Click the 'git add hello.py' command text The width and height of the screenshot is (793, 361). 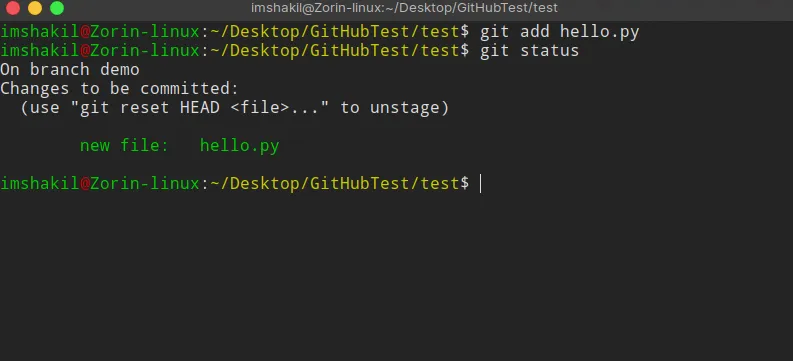tap(559, 32)
